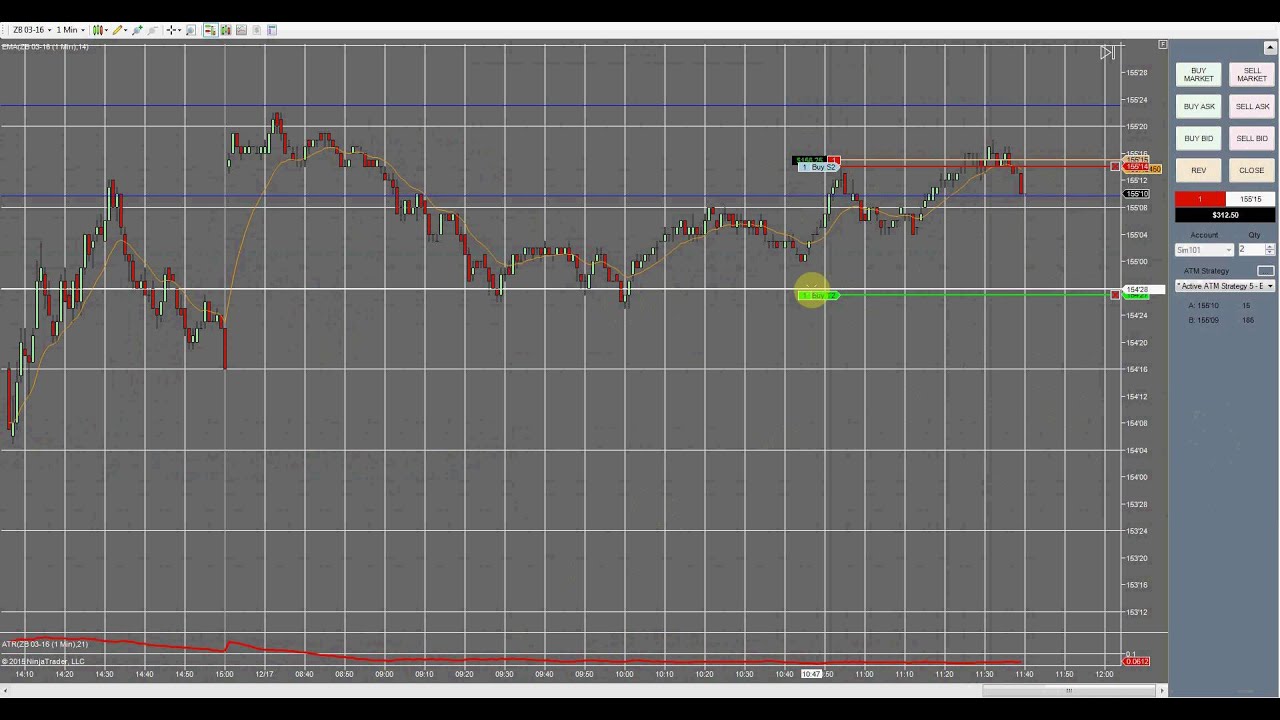The height and width of the screenshot is (720, 1280).
Task: Click the BUY BID button
Action: (x=1198, y=139)
